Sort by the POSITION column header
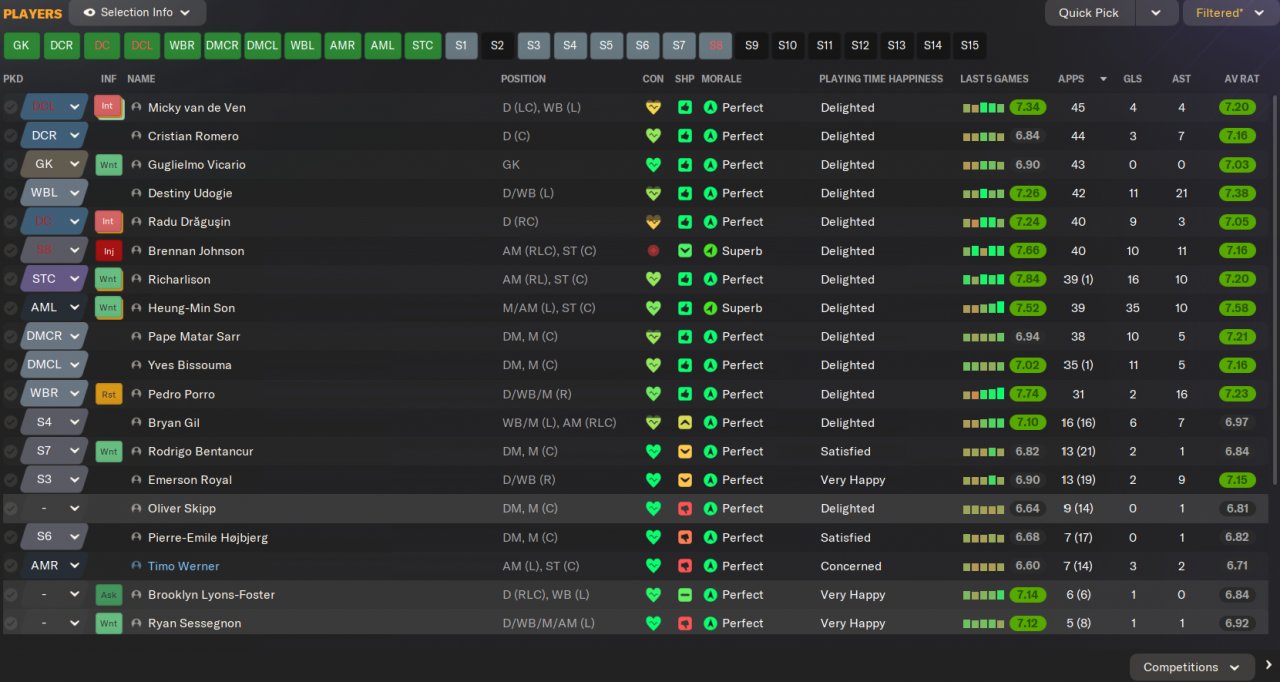The width and height of the screenshot is (1280, 682). click(x=523, y=78)
